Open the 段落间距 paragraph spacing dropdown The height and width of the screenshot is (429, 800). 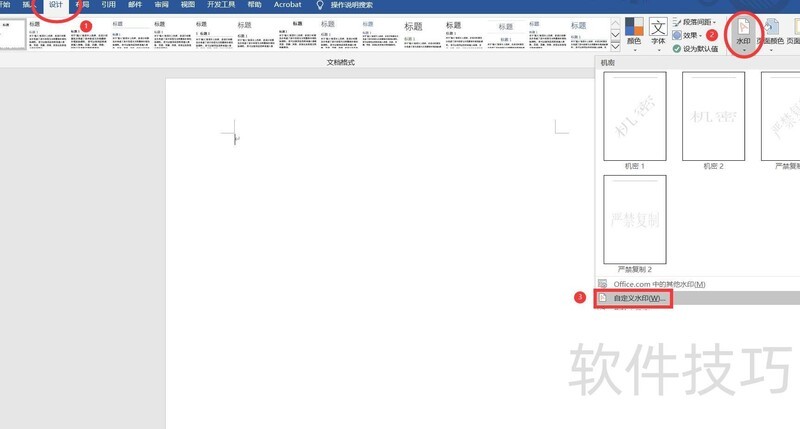(694, 22)
